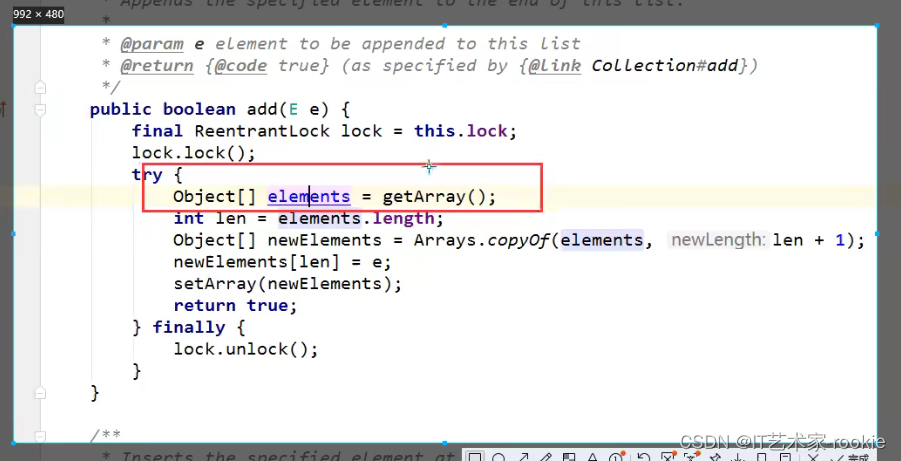
Task: Click this.lock field reference
Action: point(461,131)
